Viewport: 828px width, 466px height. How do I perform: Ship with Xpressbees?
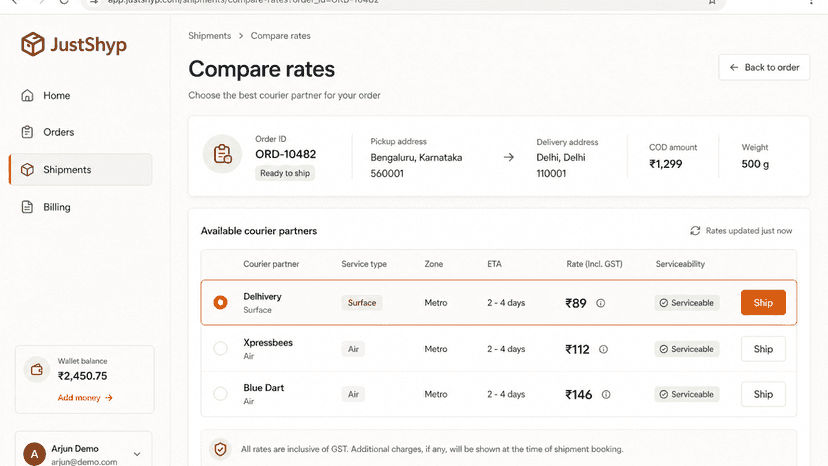(763, 349)
